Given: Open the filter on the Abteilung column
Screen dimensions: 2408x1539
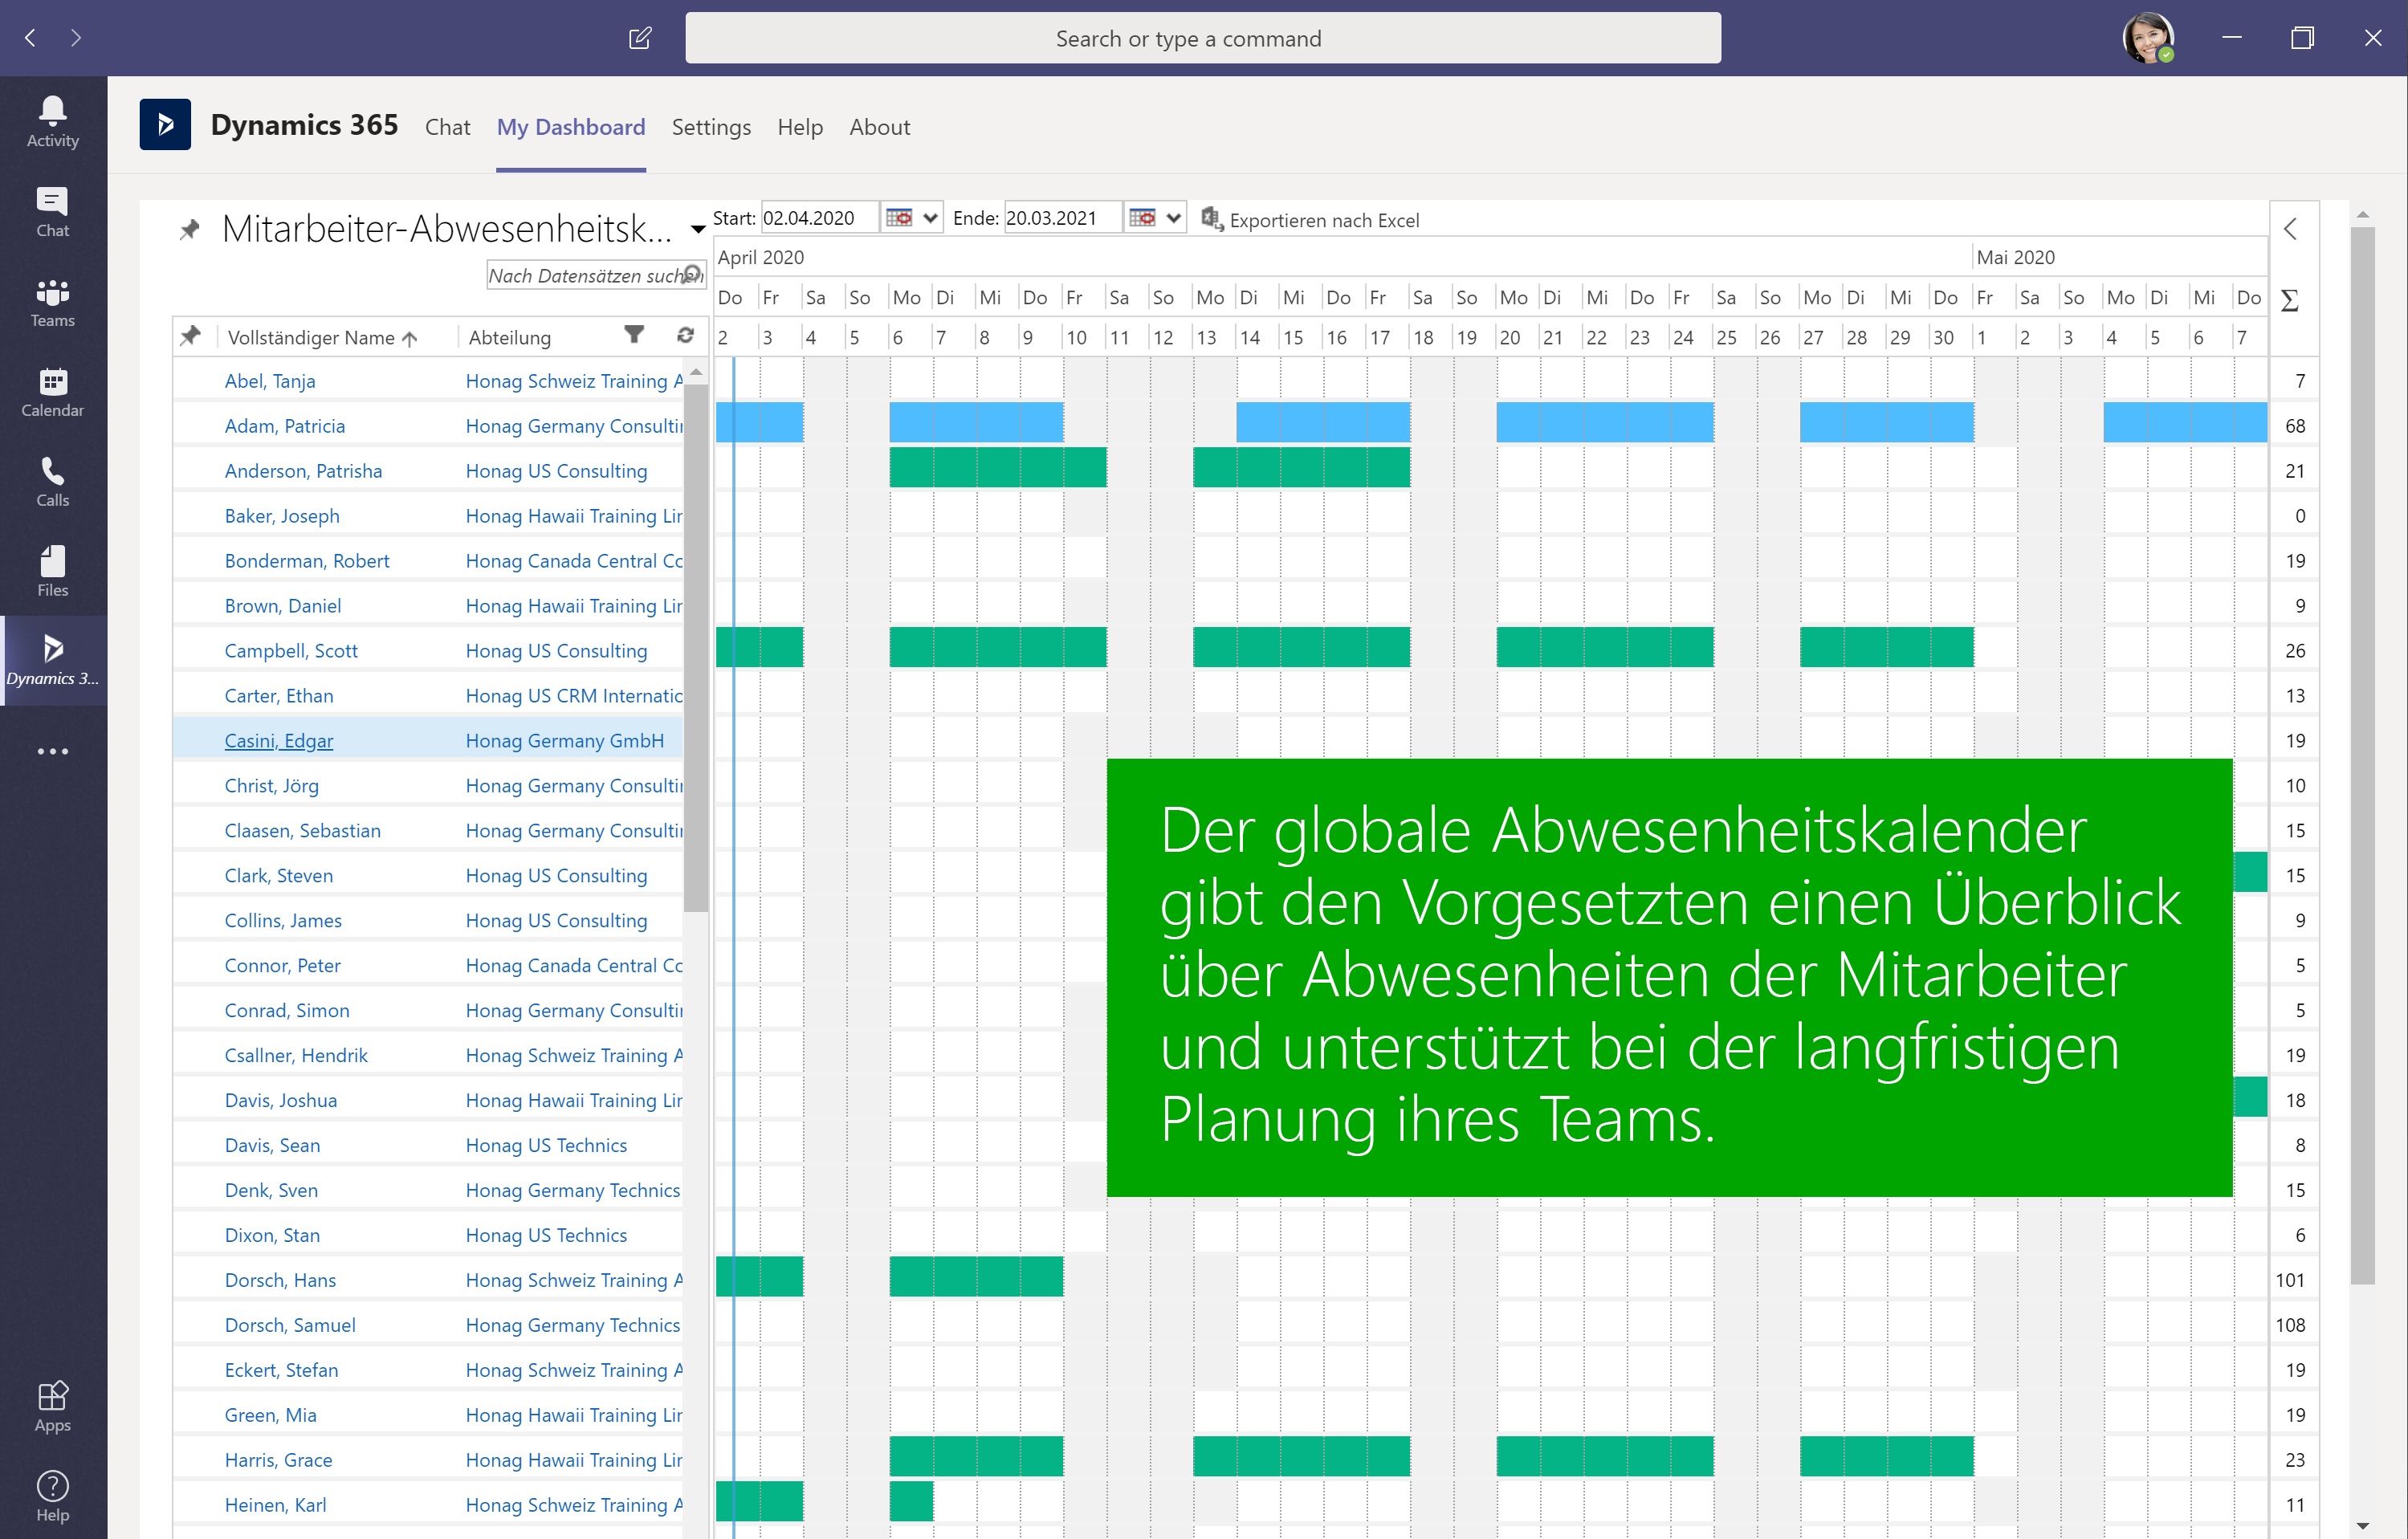Looking at the screenshot, I should pos(635,336).
